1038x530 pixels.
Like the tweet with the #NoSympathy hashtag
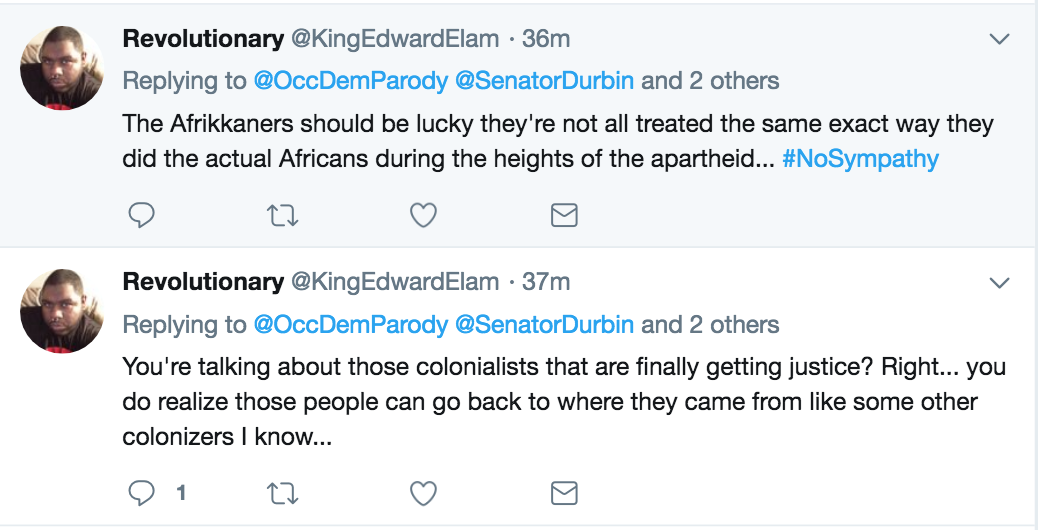[x=424, y=215]
